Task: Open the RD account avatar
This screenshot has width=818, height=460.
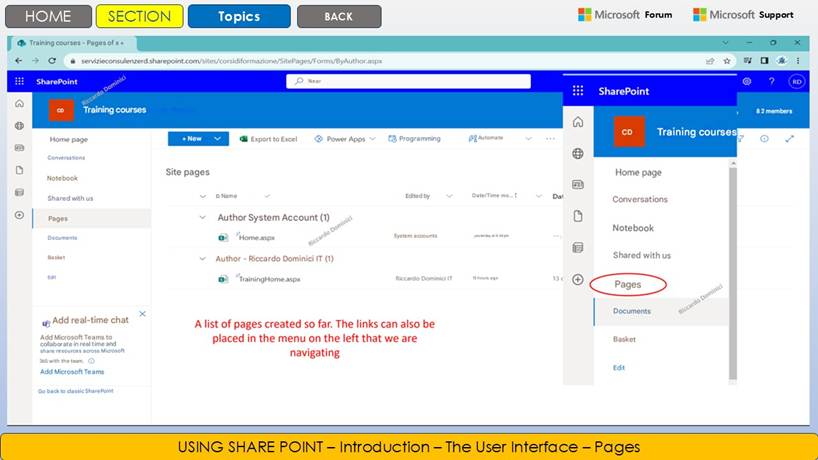Action: (797, 81)
